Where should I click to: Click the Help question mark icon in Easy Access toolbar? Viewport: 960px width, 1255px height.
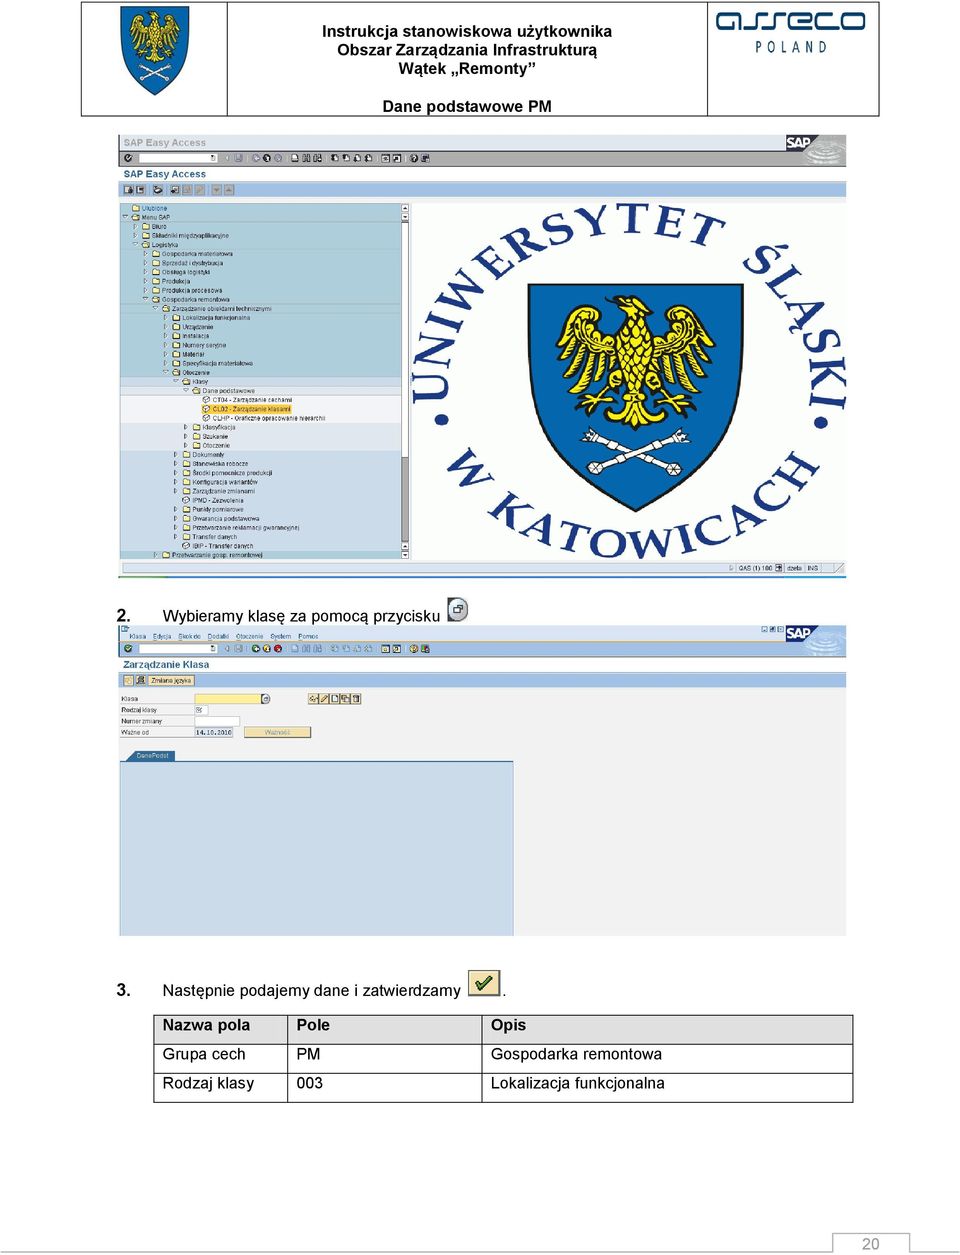(414, 158)
